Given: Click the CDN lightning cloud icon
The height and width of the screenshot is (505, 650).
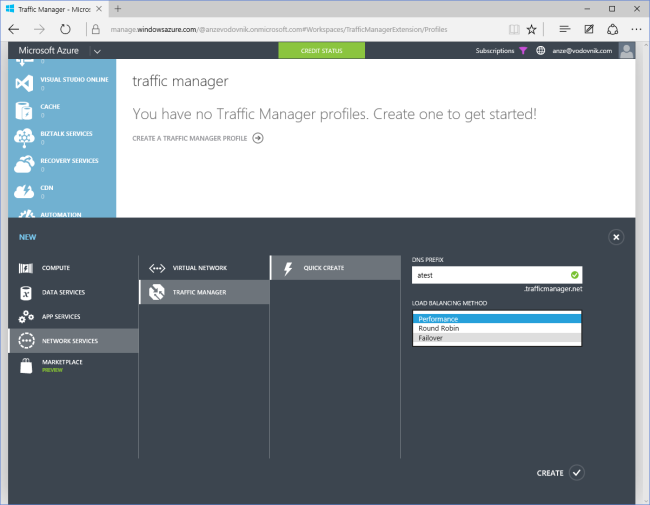Looking at the screenshot, I should coord(24,192).
